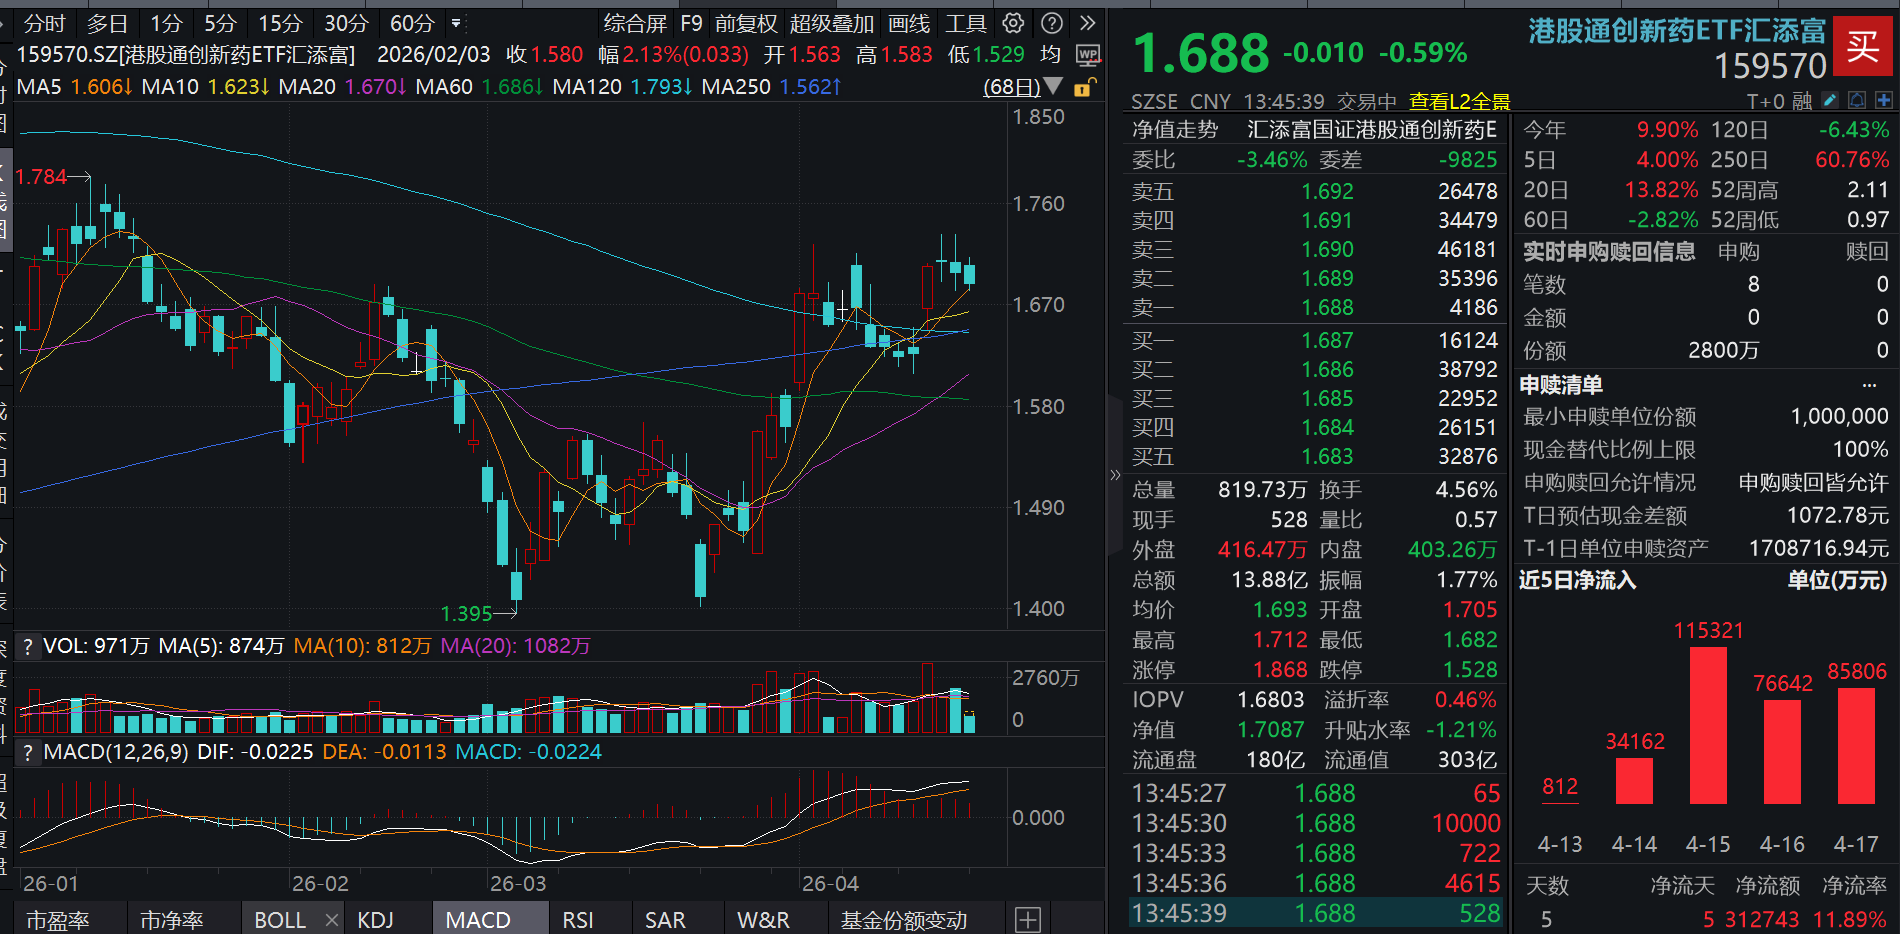This screenshot has height=934, width=1900.
Task: Click the help question-mark icon in toolbar
Action: coord(1051,22)
